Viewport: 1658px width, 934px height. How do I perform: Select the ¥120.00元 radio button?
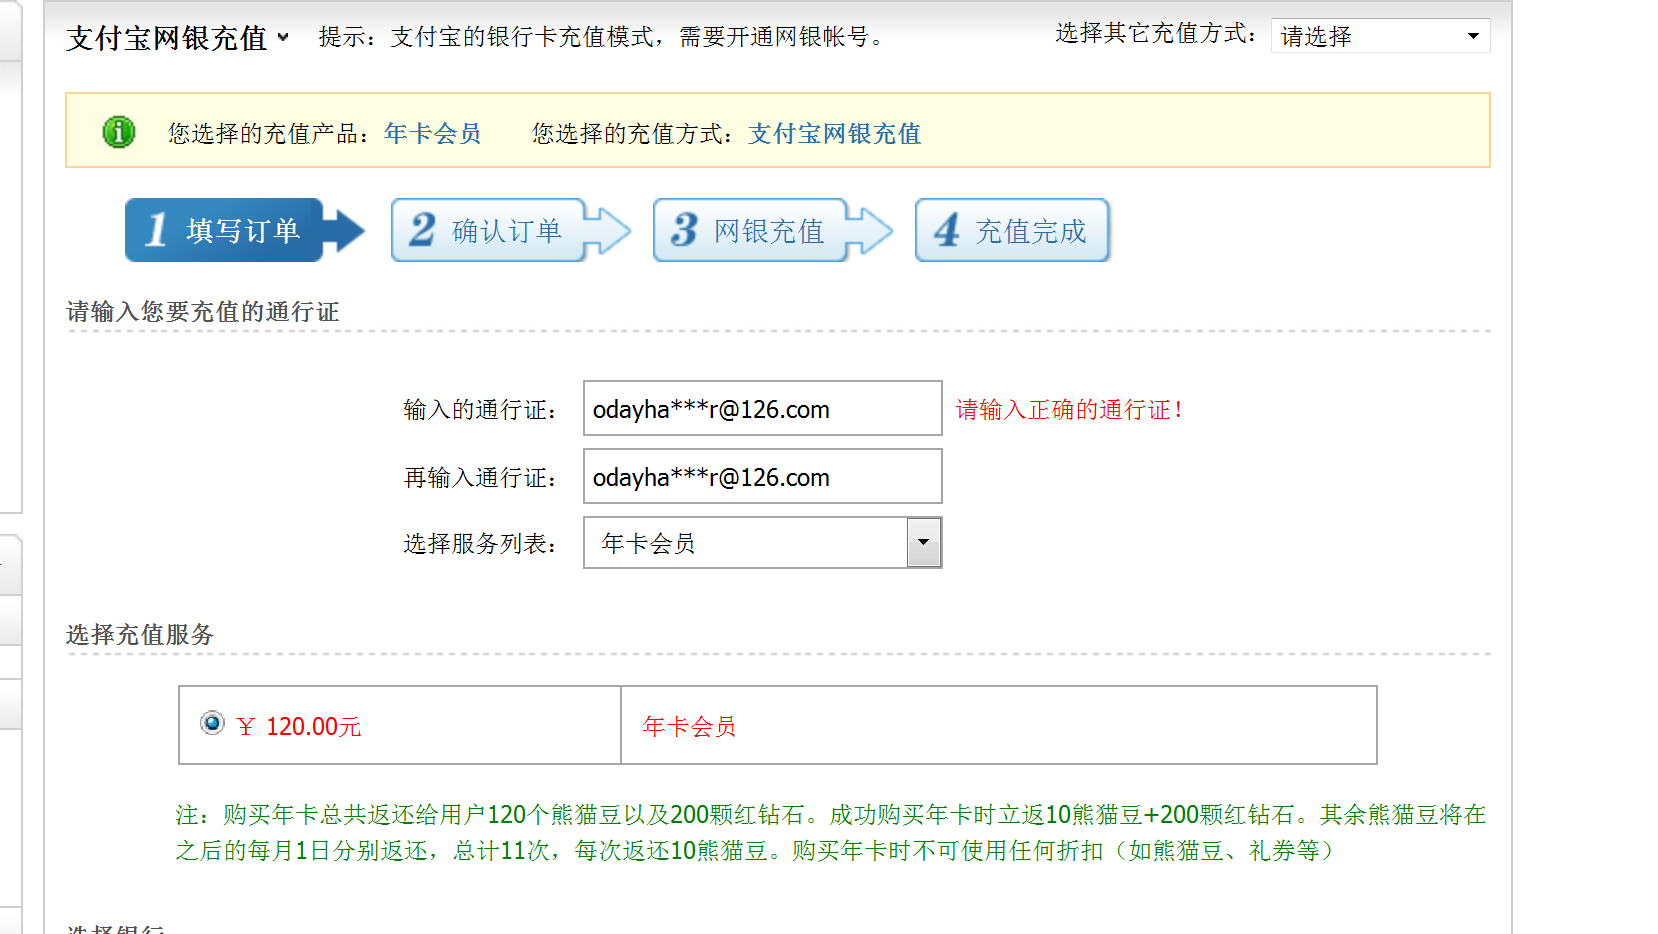[212, 722]
